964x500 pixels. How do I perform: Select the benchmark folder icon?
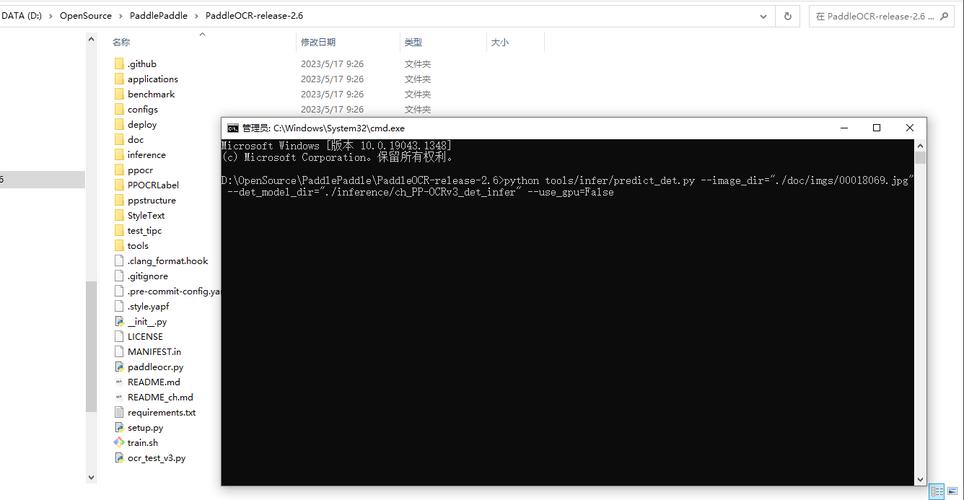[x=119, y=94]
